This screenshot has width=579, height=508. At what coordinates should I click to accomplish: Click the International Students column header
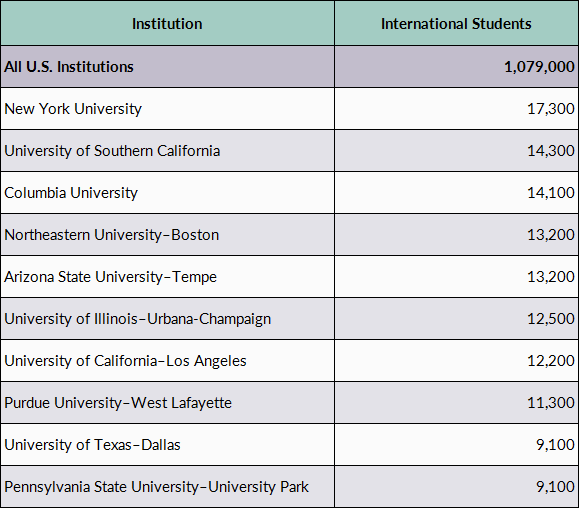coord(456,23)
